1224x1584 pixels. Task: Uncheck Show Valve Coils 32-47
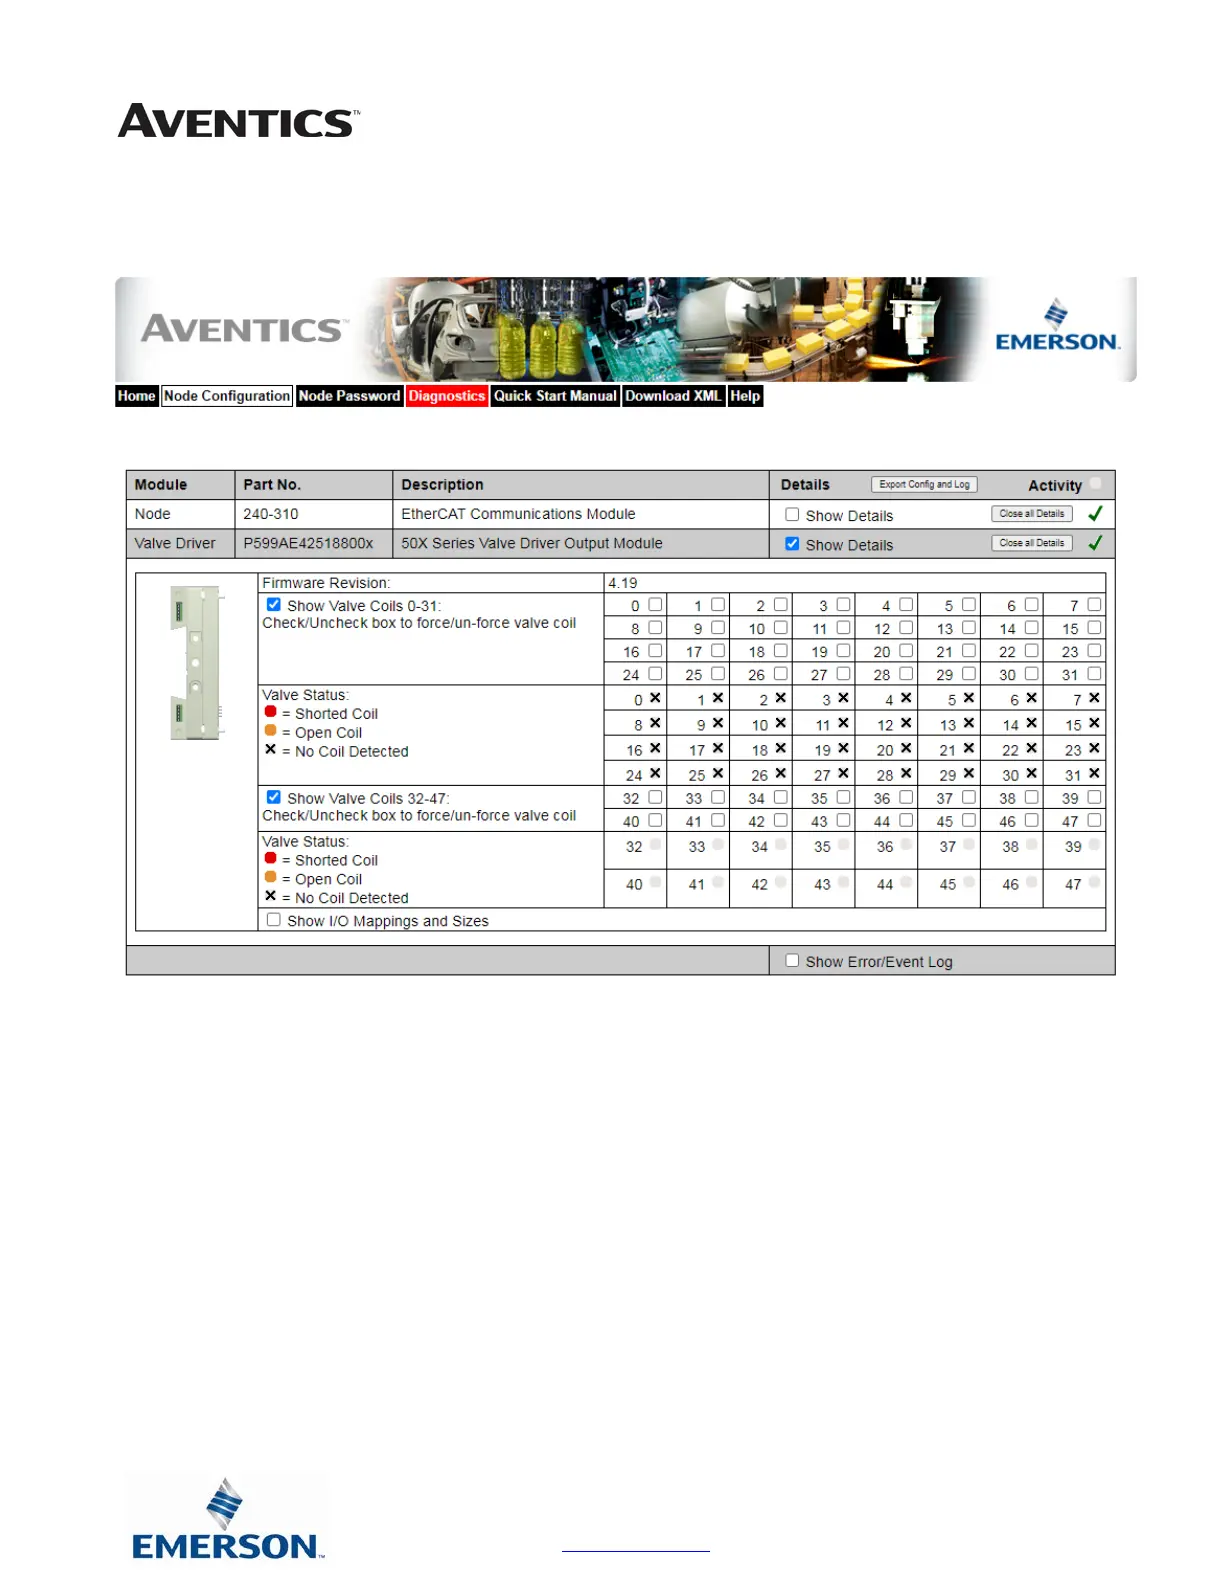[273, 797]
